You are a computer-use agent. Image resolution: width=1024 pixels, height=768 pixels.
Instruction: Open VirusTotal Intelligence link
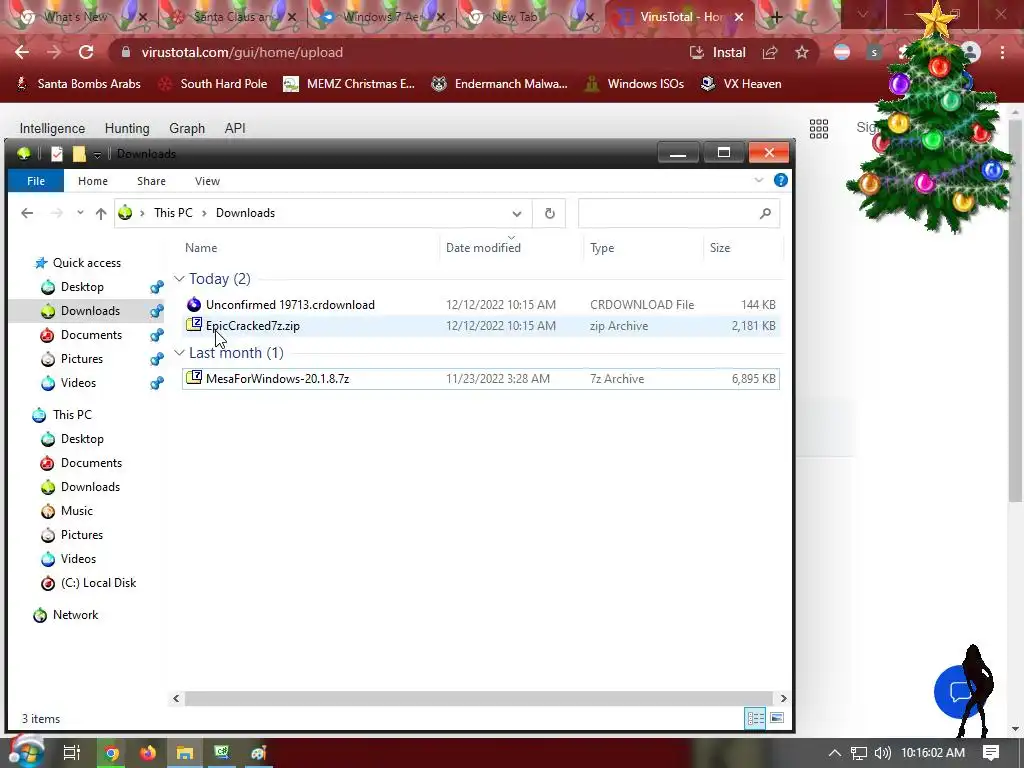52,129
